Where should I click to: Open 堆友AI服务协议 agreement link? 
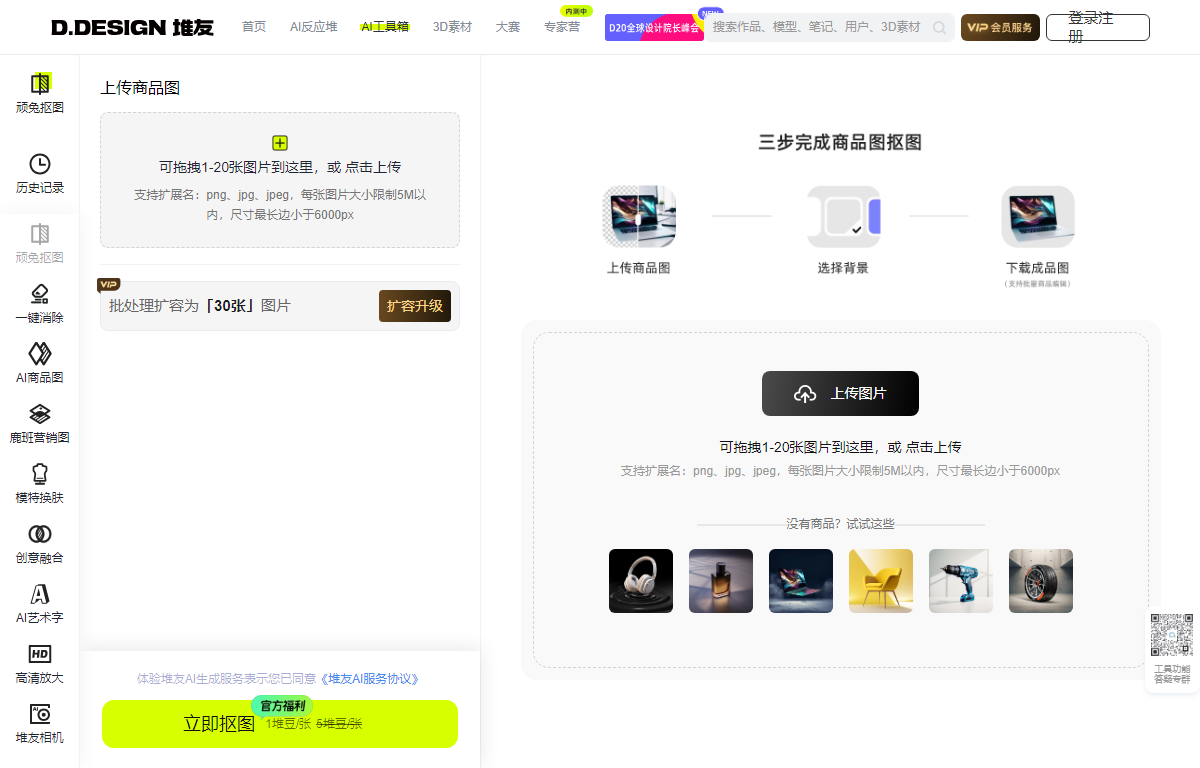pos(370,678)
